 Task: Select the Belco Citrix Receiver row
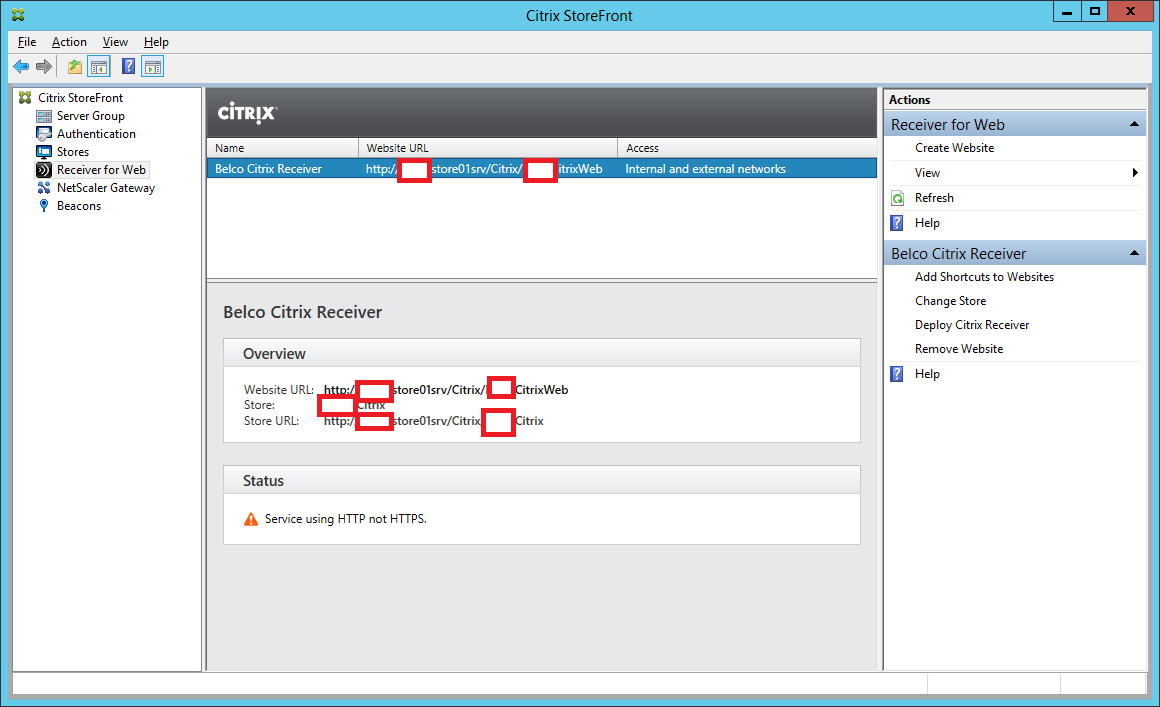pyautogui.click(x=542, y=169)
